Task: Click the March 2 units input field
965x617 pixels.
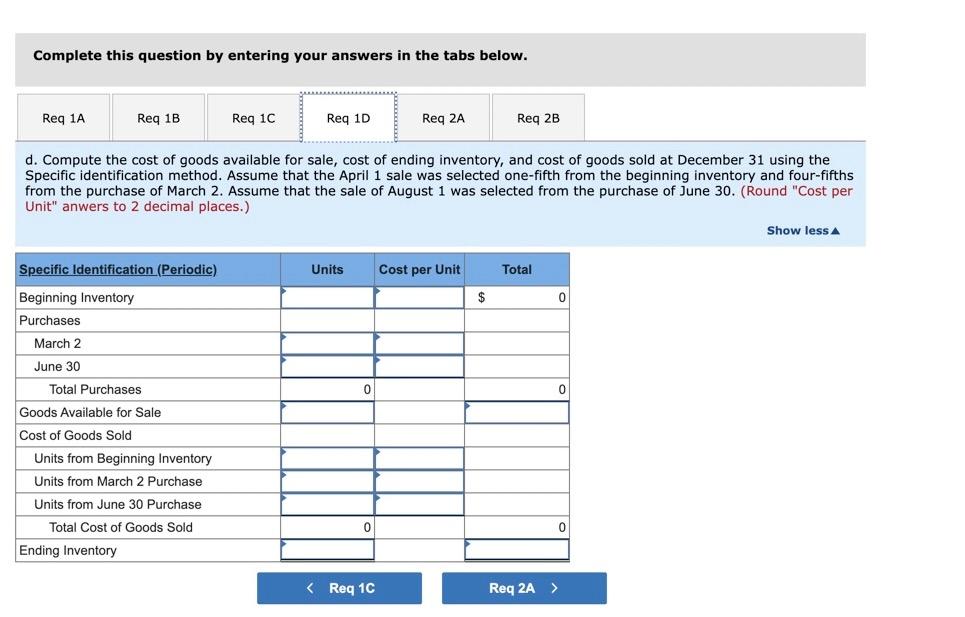Action: tap(325, 343)
